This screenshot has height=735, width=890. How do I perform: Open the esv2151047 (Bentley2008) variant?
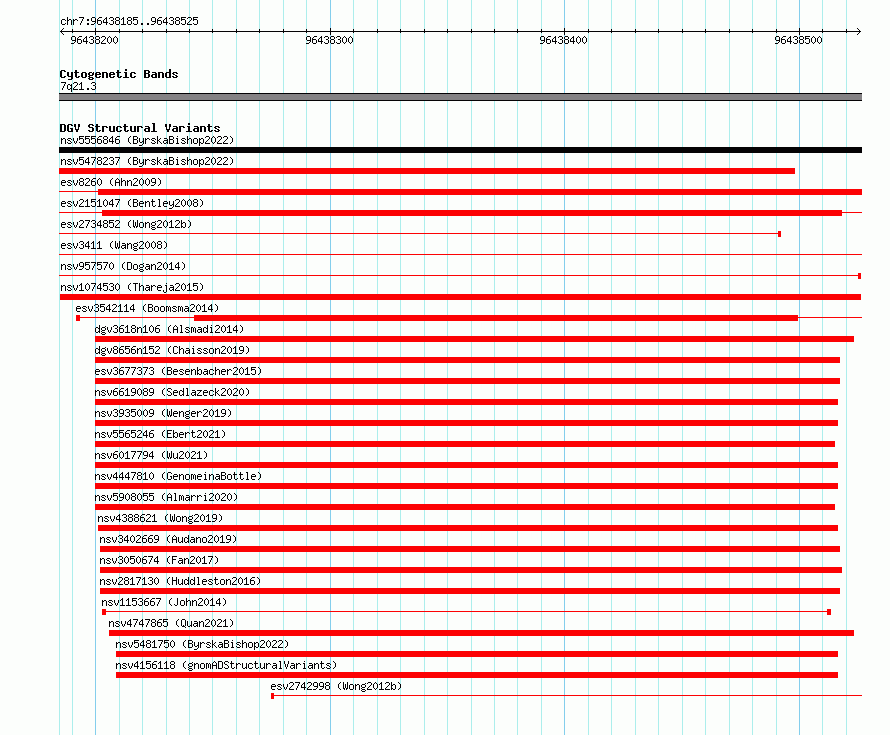[132, 203]
